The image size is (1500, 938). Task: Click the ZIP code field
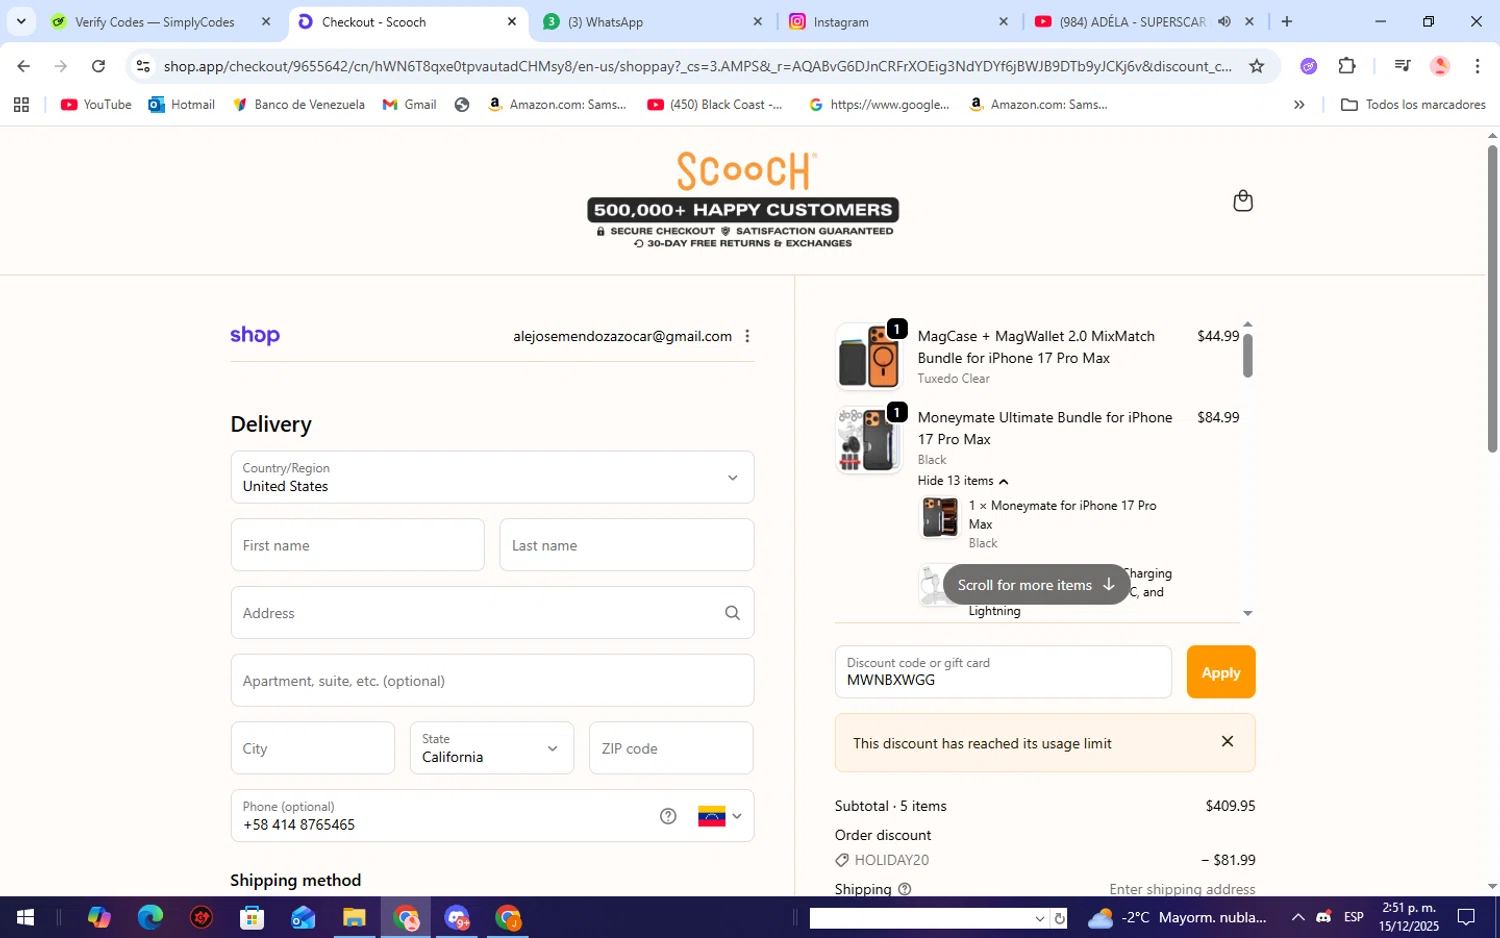pos(671,748)
